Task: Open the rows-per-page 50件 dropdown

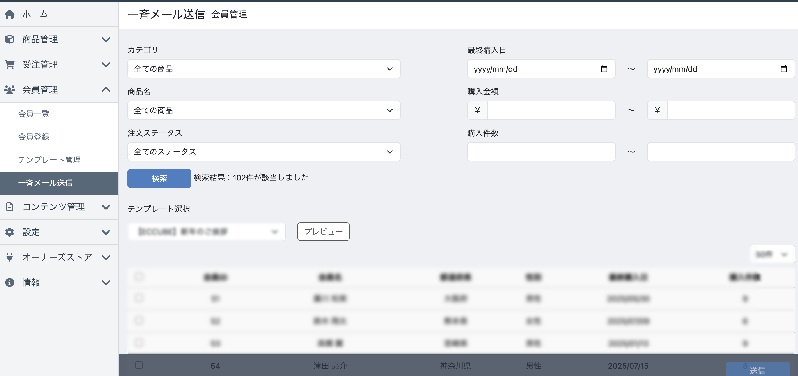Action: tap(772, 254)
